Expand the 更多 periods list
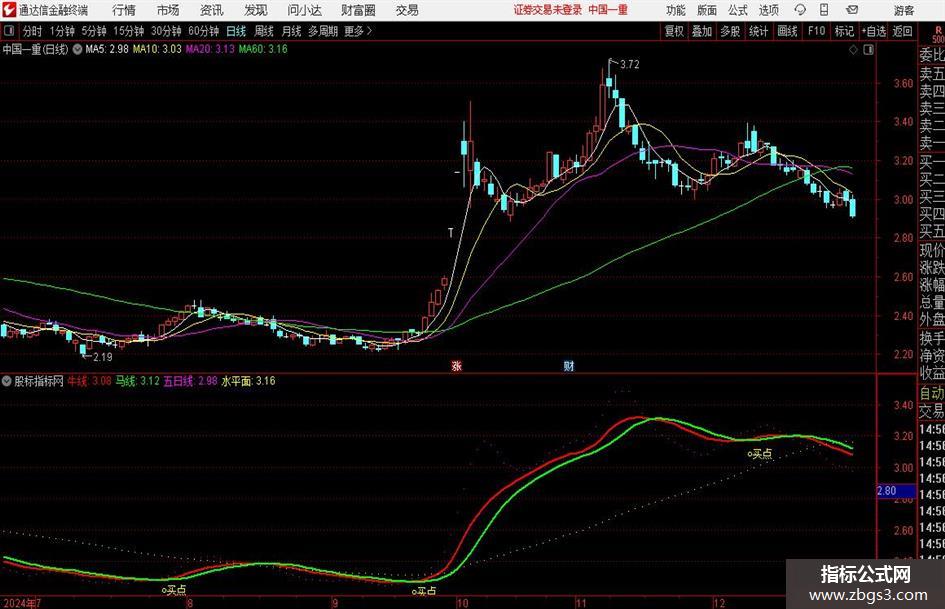 (x=358, y=31)
